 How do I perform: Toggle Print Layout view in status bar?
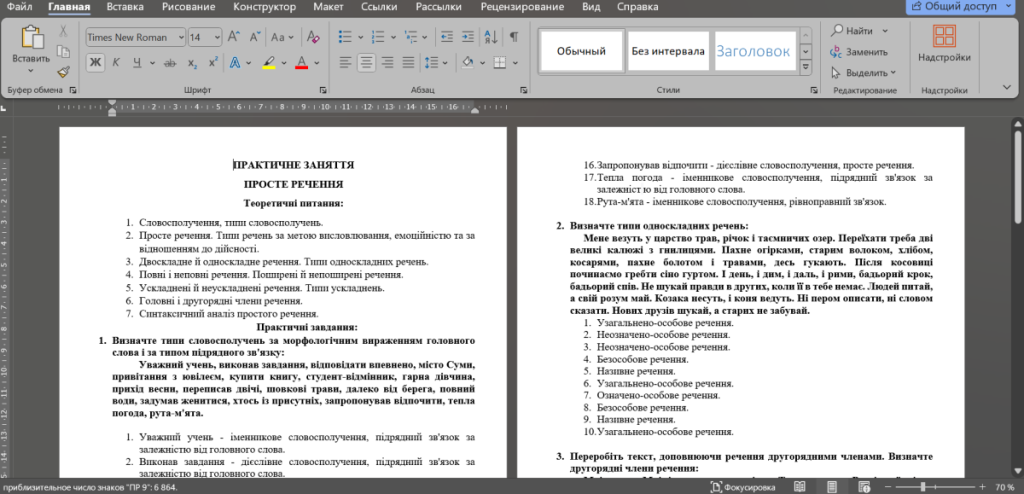(x=832, y=487)
